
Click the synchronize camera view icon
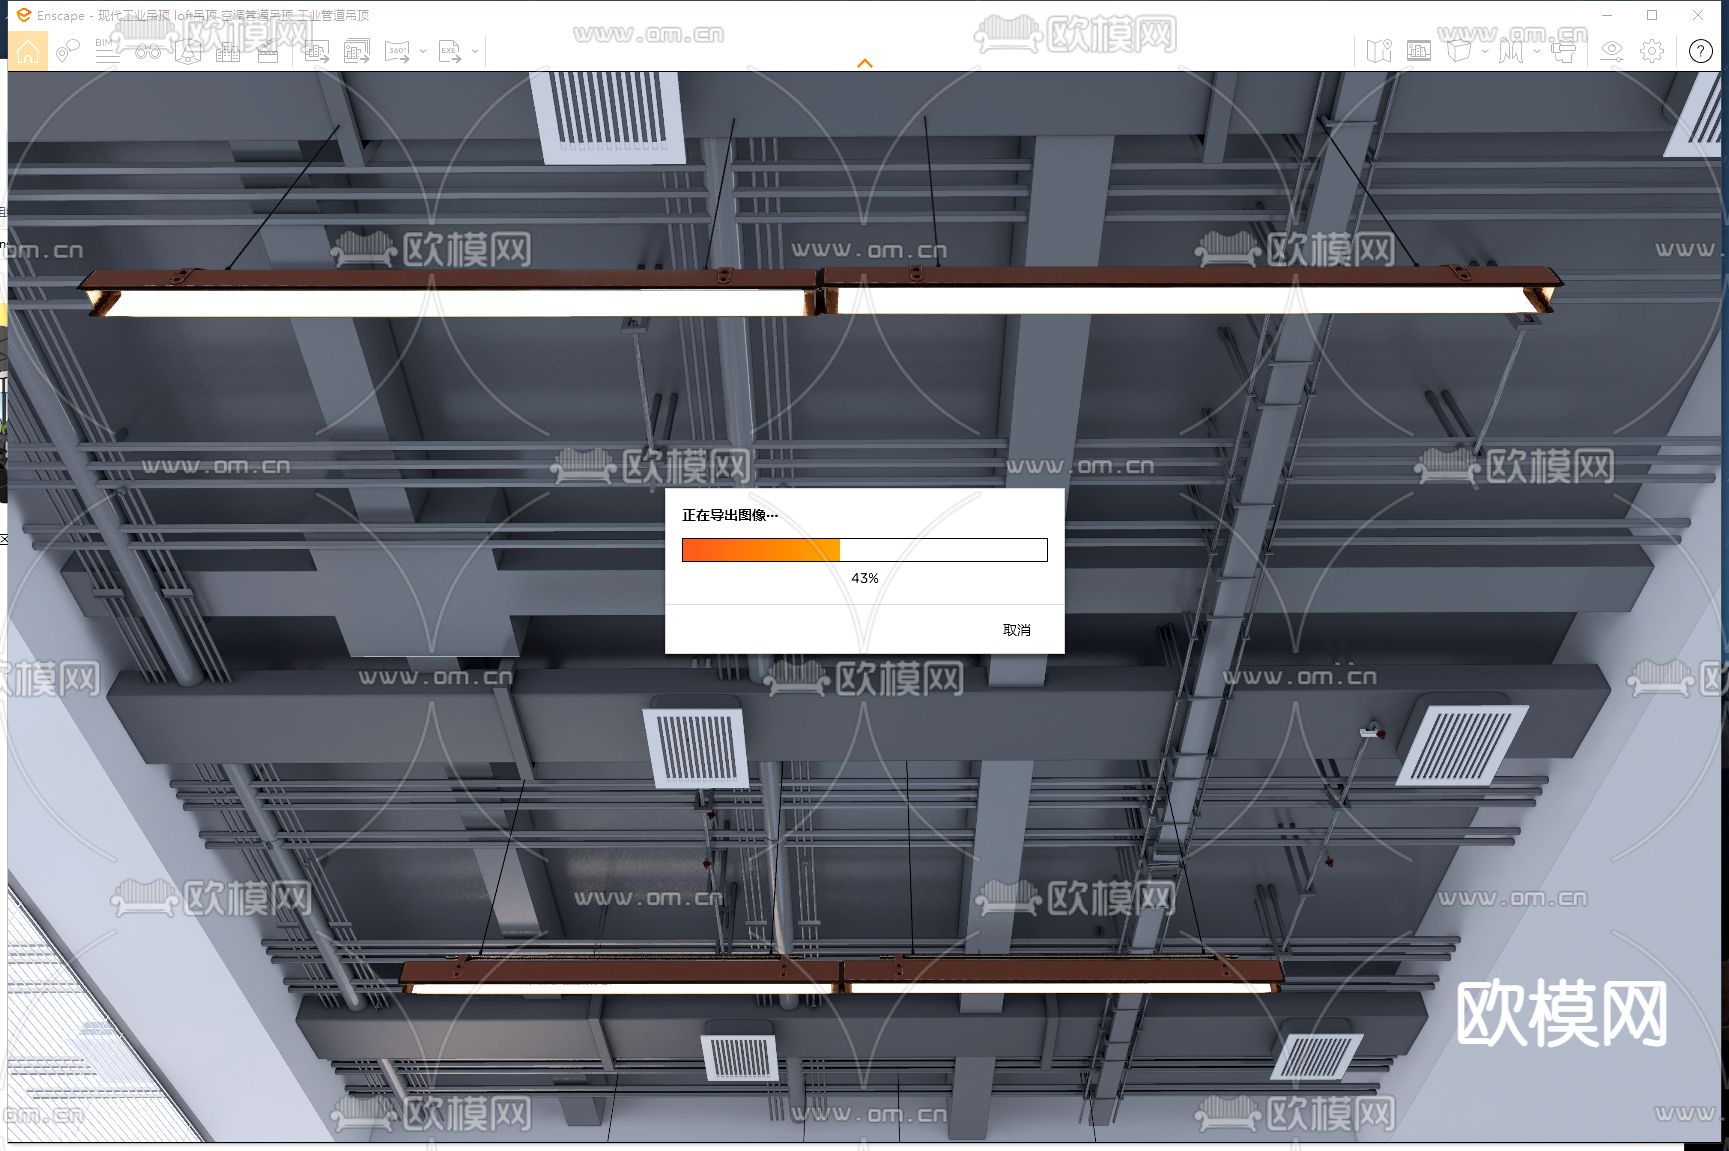click(1563, 51)
